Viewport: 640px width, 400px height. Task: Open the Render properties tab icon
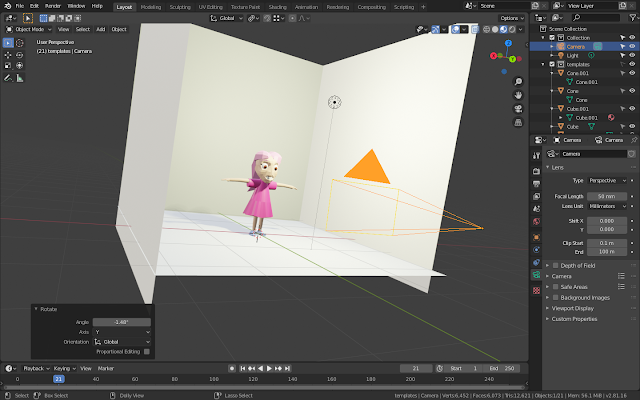pos(536,171)
